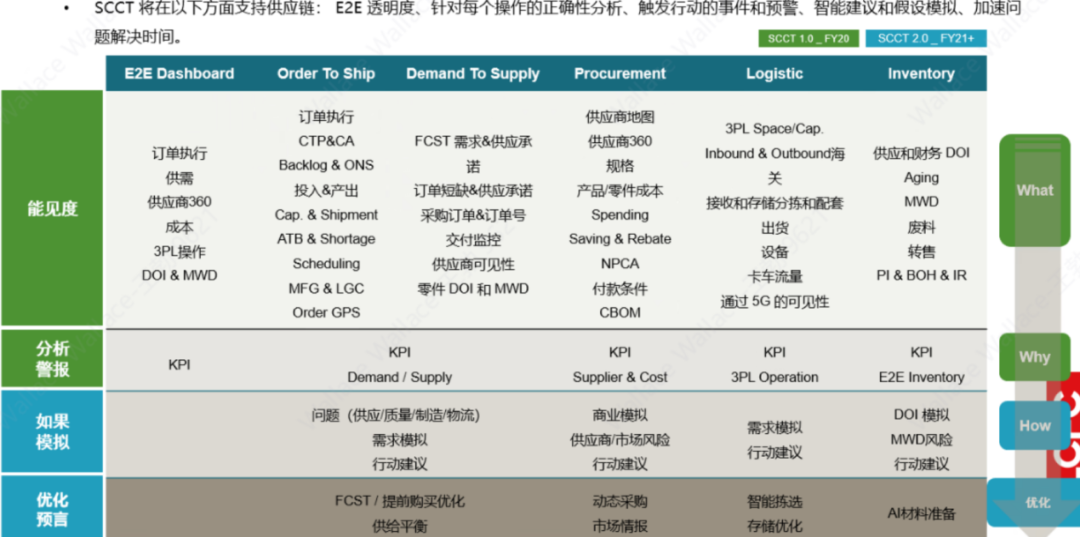Click the 如果模拟 row label
1080x537 pixels.
(52, 432)
